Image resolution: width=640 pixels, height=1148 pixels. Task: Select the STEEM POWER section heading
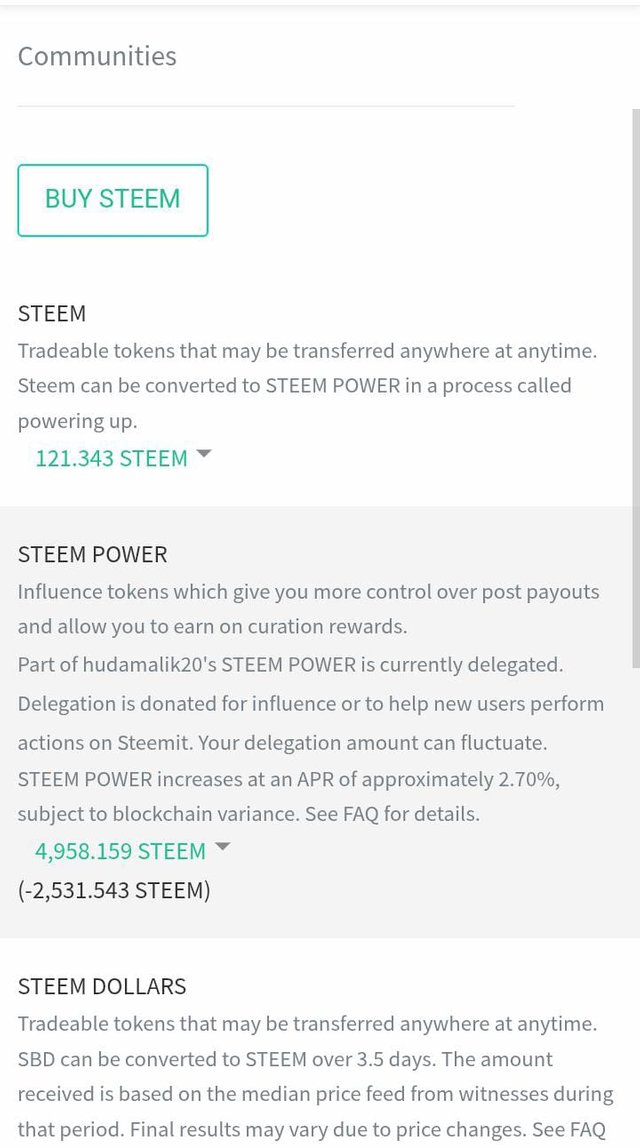tap(92, 554)
